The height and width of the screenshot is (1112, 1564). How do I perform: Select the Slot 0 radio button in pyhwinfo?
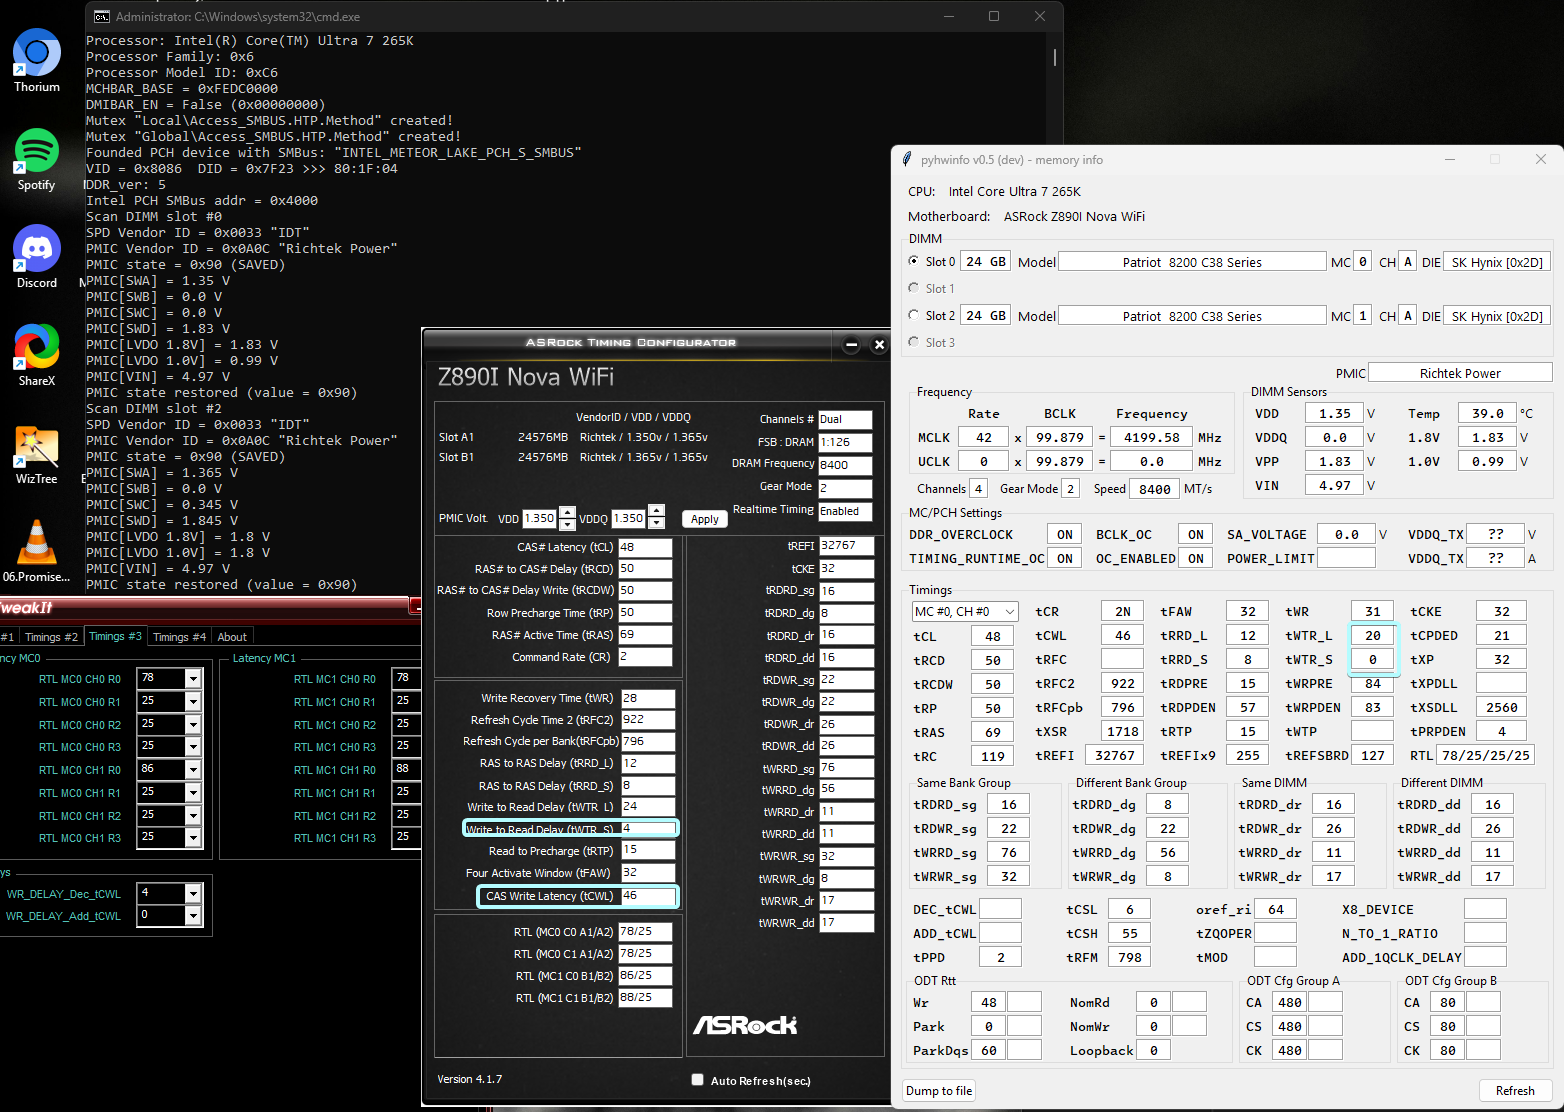914,261
